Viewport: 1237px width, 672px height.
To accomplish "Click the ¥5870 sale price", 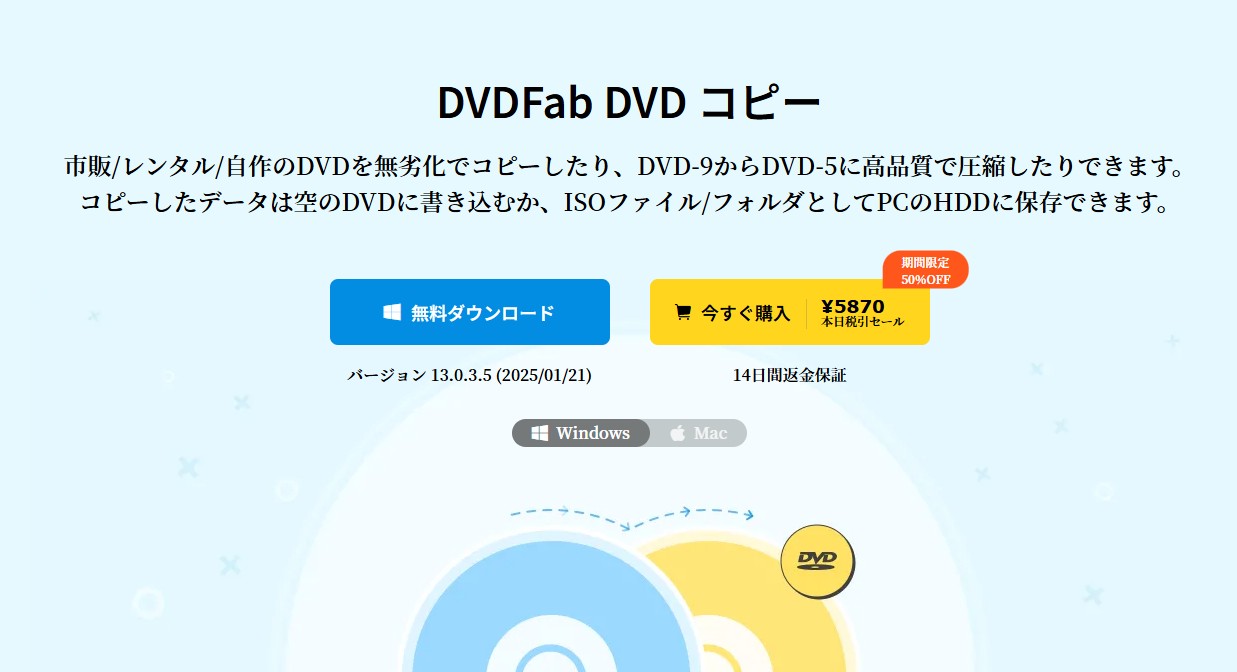I will tap(853, 306).
